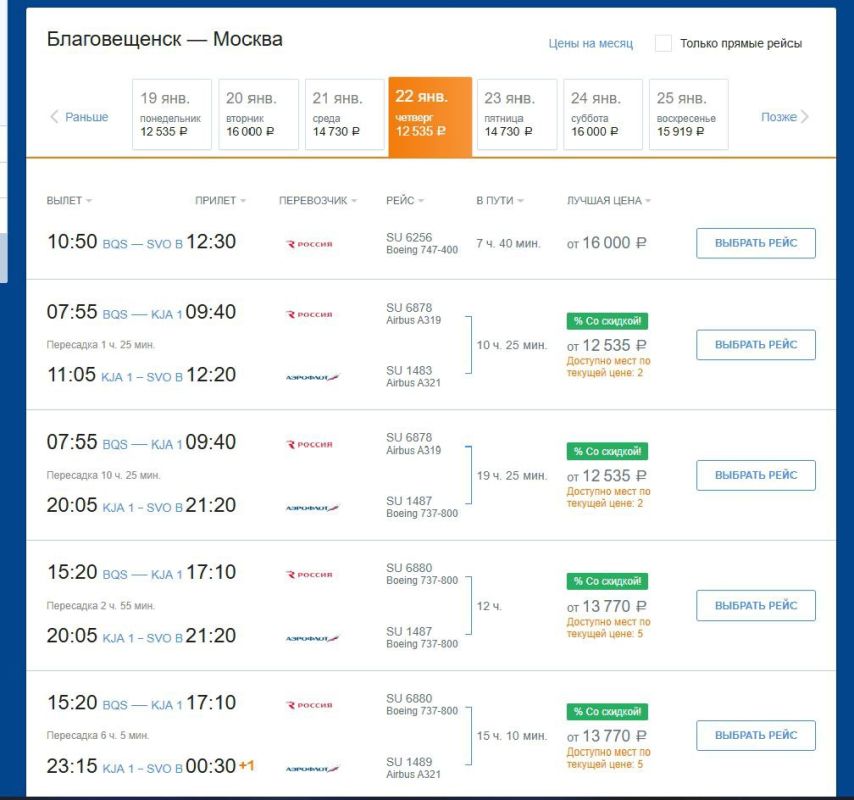Image resolution: width=854 pixels, height=800 pixels.
Task: Select the 25 янв. Sunday date tab
Action: coord(688,114)
